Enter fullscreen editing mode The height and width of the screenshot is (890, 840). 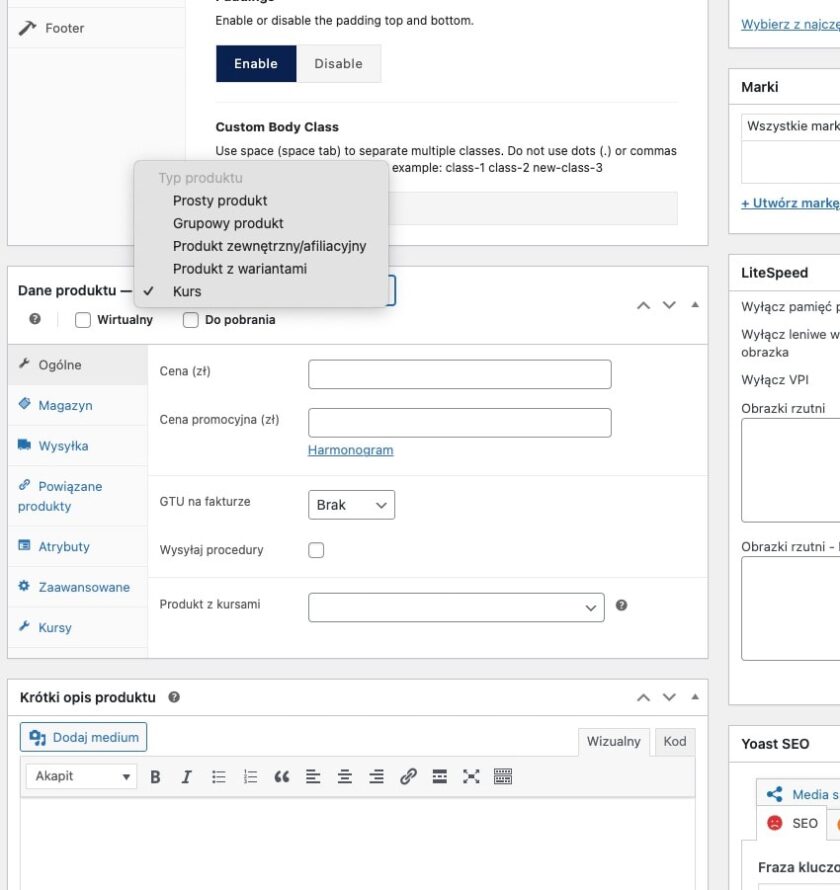click(471, 776)
